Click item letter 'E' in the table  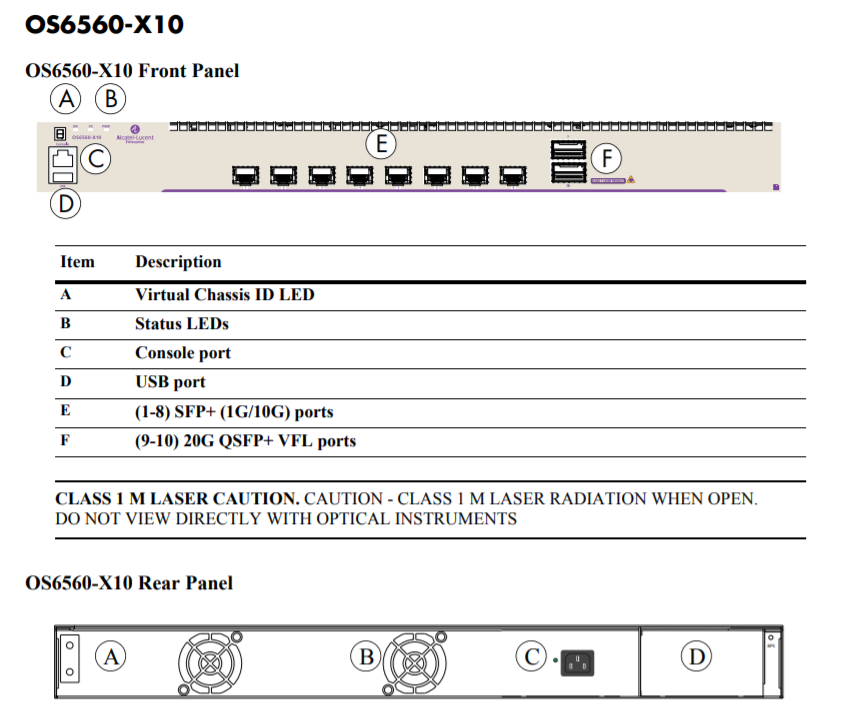[x=65, y=410]
